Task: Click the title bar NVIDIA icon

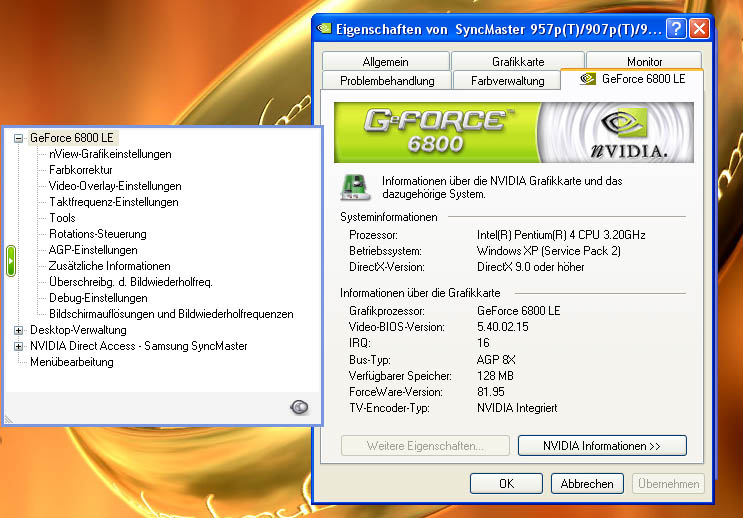Action: 325,28
